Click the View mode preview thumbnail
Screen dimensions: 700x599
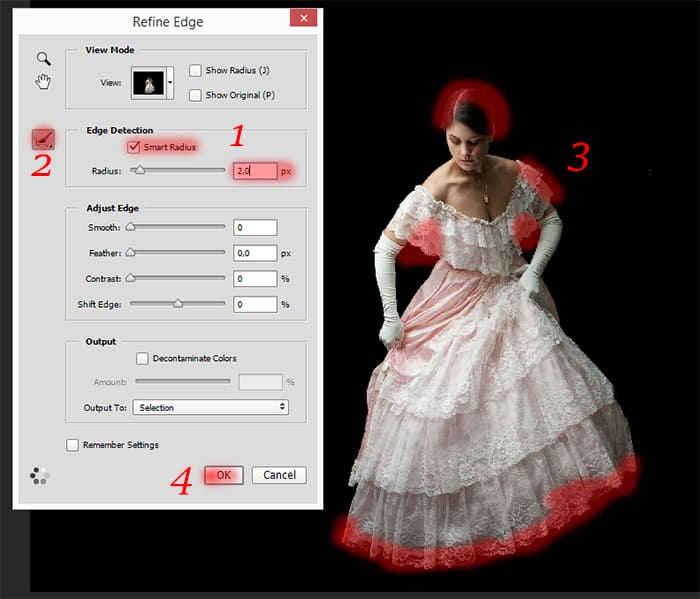[149, 83]
